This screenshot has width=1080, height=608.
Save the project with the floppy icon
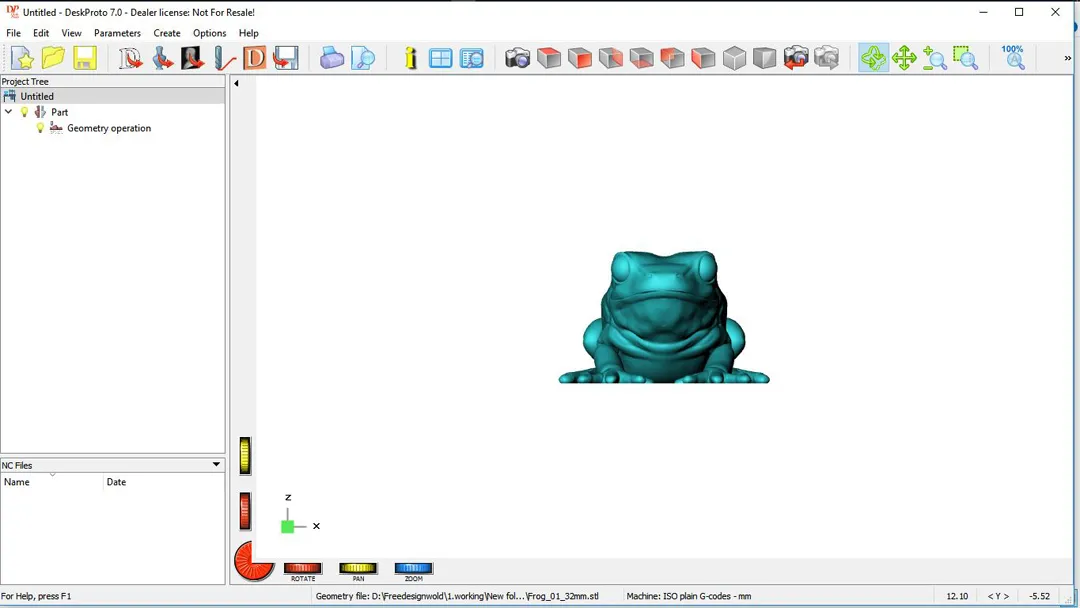(x=85, y=58)
